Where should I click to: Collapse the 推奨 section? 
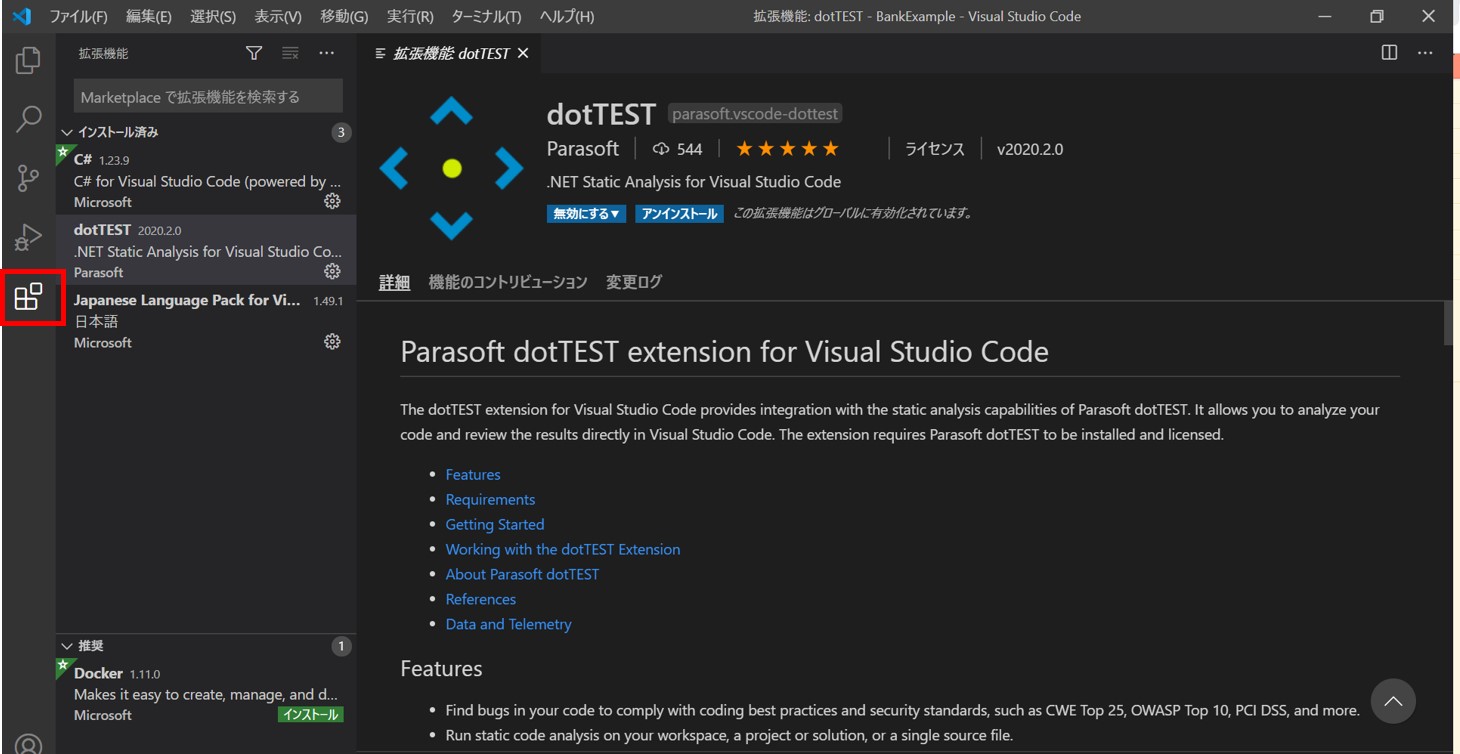(83, 646)
